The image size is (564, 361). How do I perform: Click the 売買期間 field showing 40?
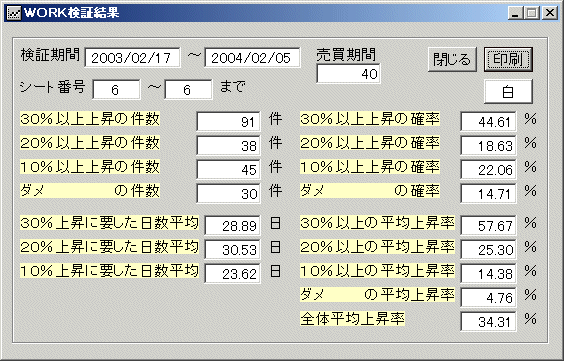pos(348,74)
